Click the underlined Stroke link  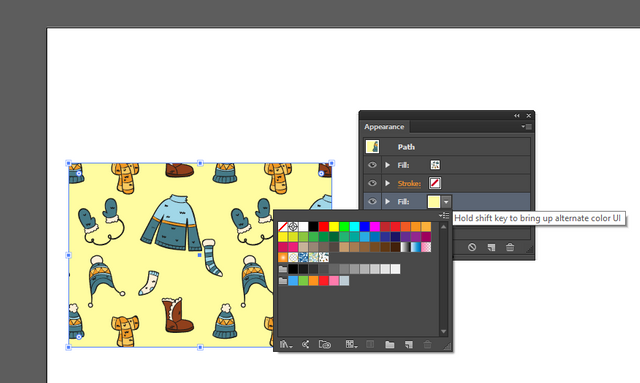click(409, 184)
